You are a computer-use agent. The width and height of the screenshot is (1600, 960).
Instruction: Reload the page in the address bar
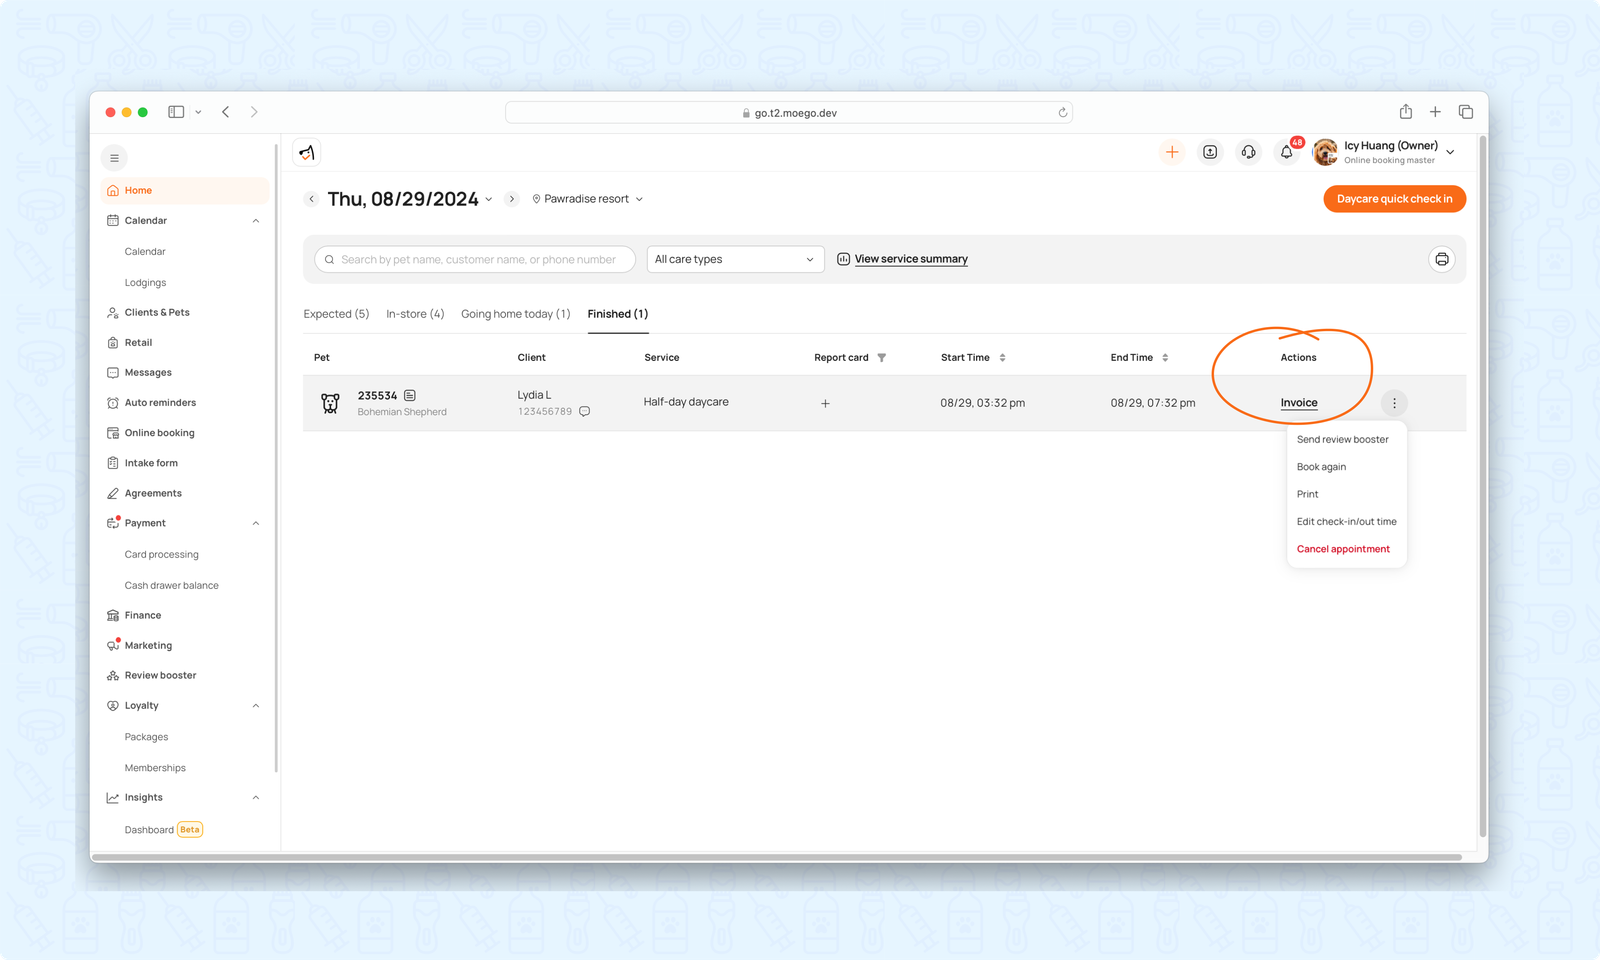click(1063, 113)
